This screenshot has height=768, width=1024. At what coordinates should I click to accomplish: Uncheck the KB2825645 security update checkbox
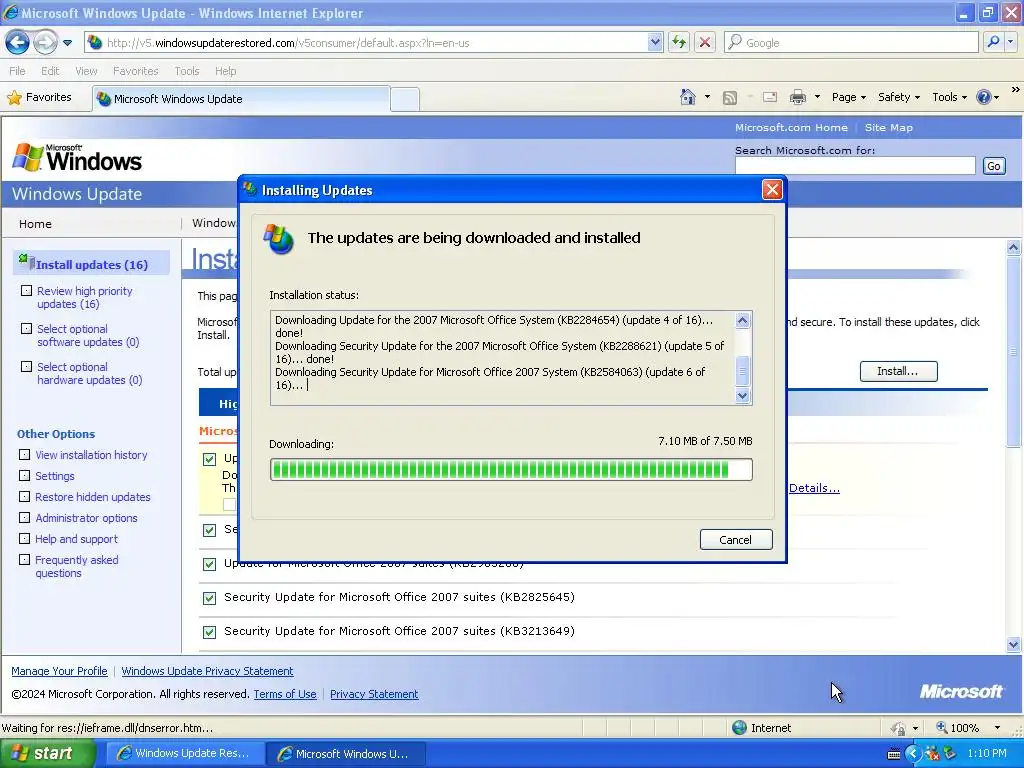click(209, 598)
